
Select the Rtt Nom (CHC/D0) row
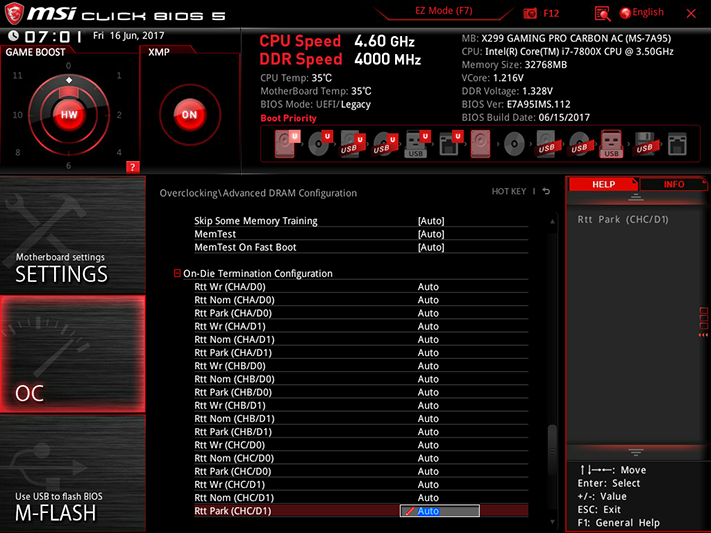(361, 458)
